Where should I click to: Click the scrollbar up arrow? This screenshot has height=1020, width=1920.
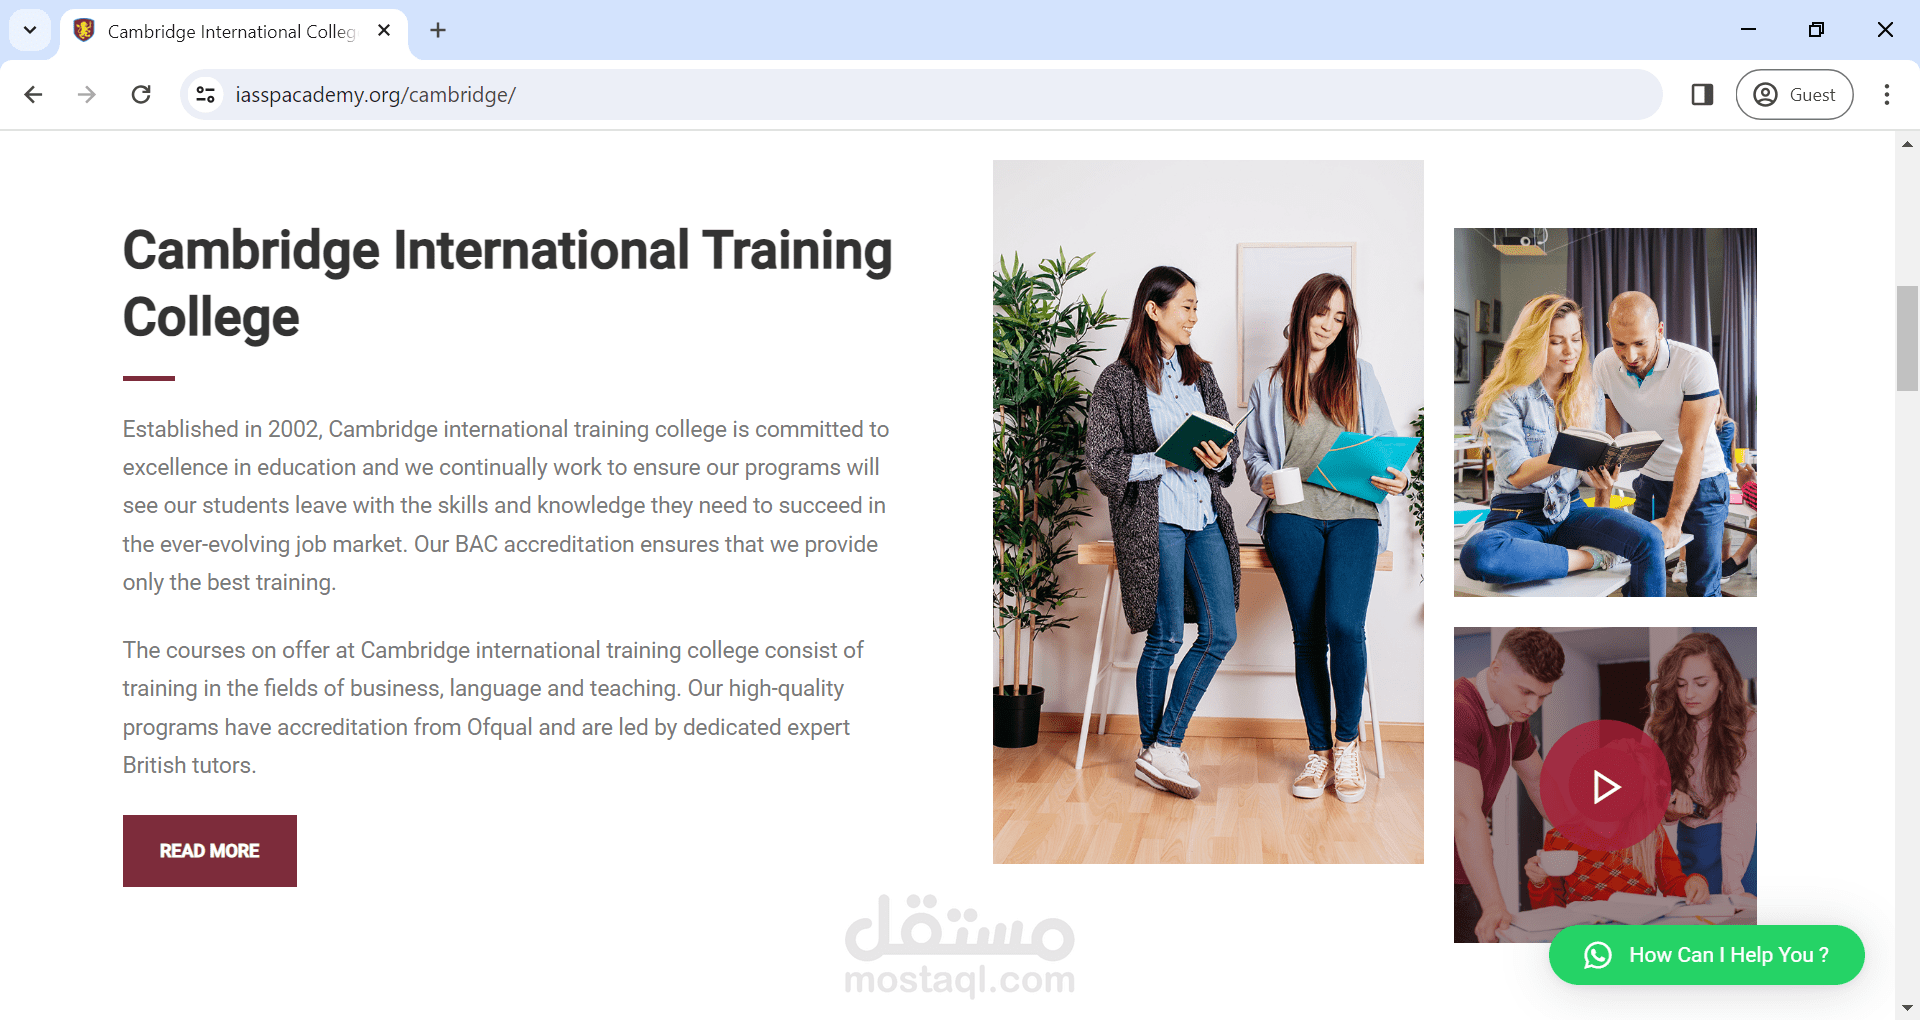1907,144
